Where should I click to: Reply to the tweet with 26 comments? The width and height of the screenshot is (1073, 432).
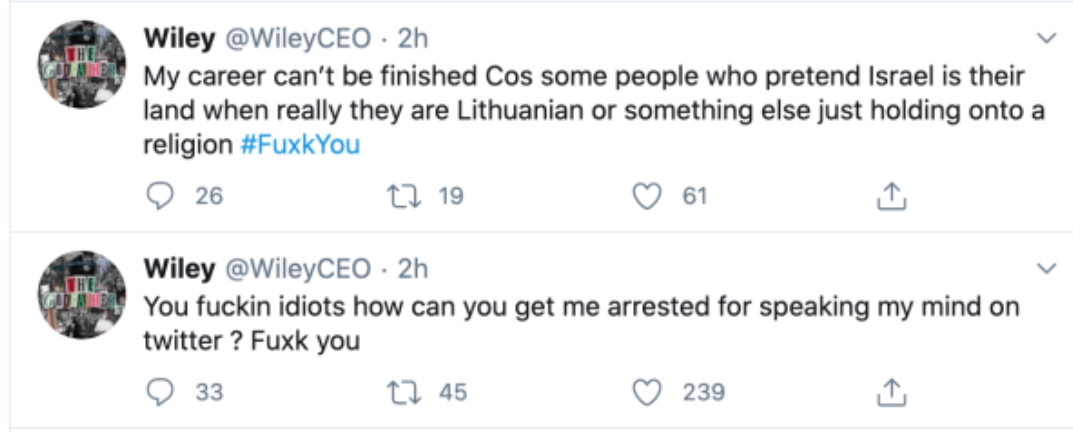pos(160,197)
